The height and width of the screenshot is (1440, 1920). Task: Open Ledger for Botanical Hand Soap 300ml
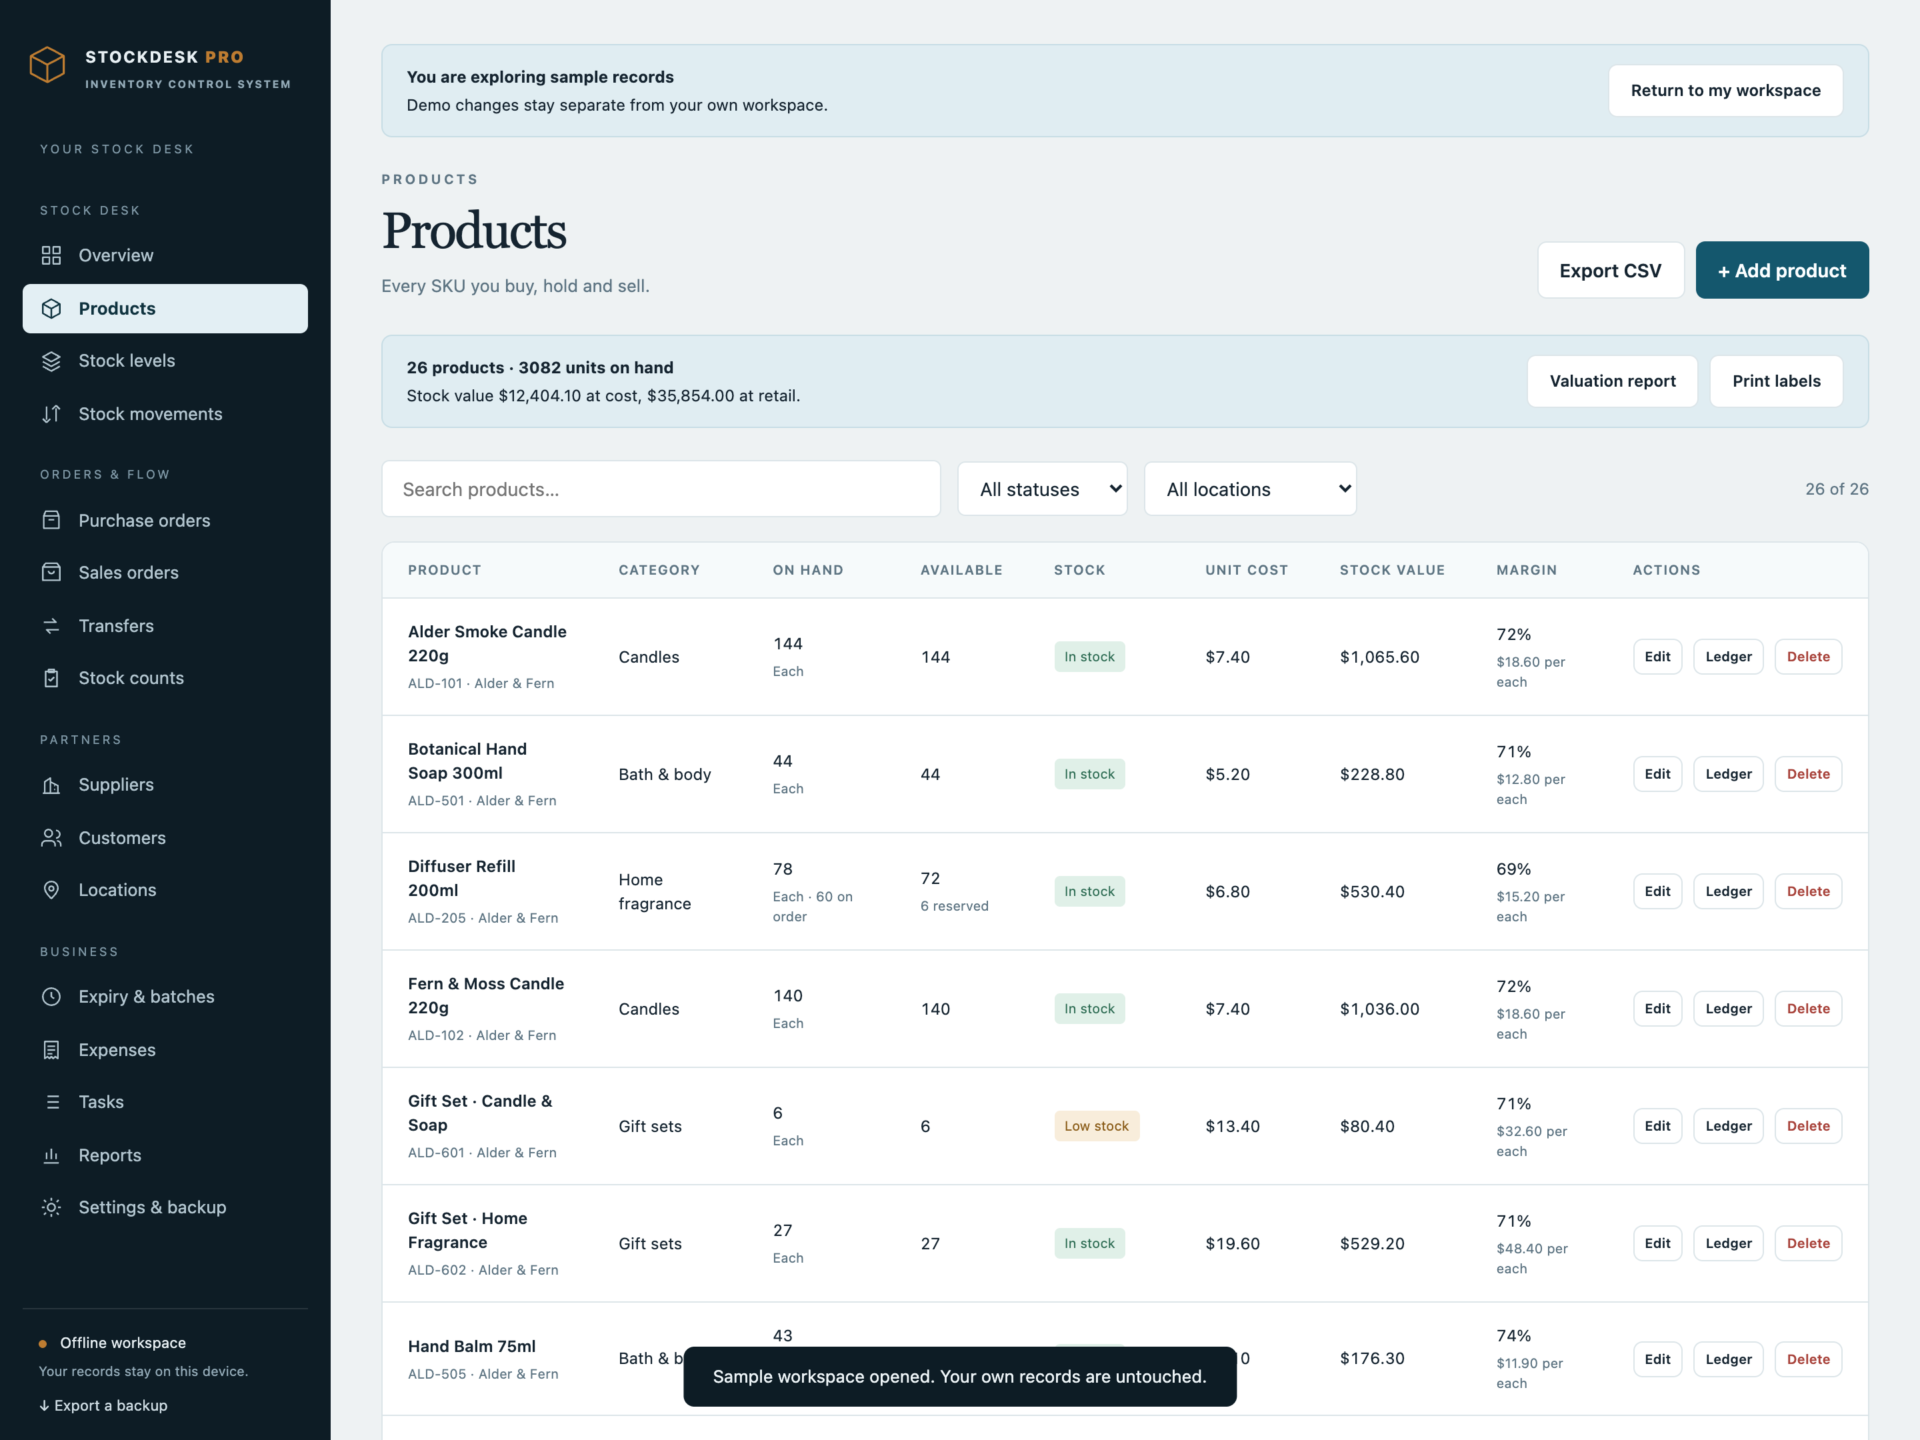[1728, 774]
